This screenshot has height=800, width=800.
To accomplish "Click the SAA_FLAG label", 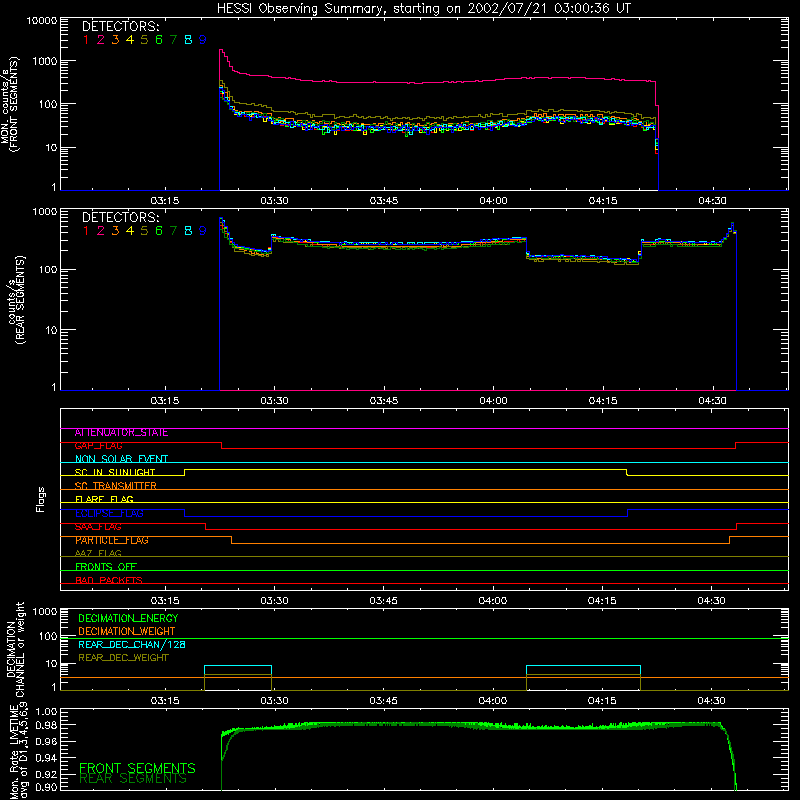I will click(x=98, y=527).
